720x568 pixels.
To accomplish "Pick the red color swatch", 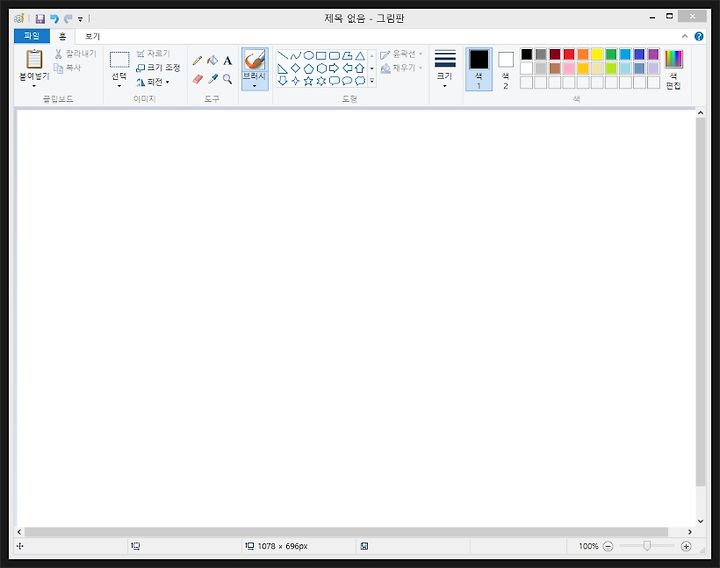I will (x=569, y=54).
